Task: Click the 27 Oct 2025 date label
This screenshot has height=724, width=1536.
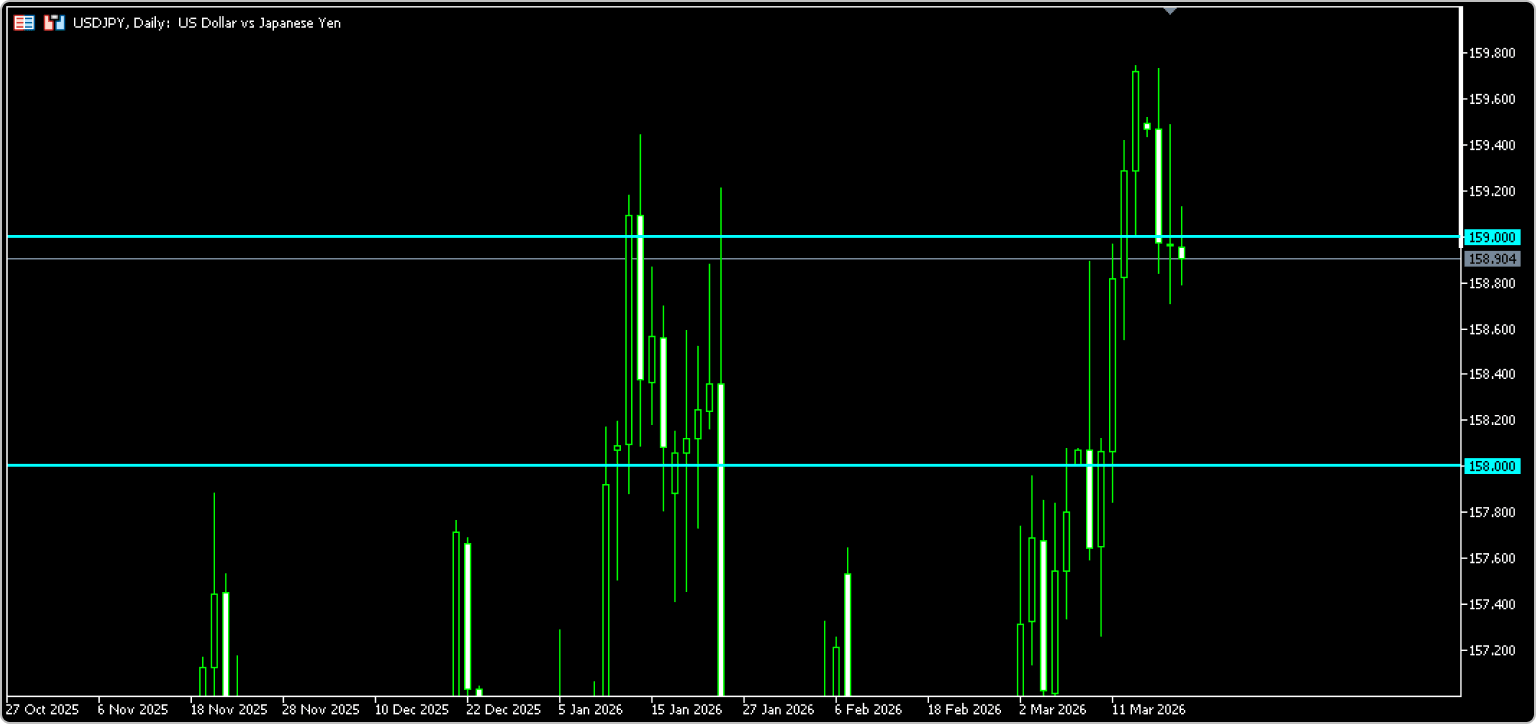Action: (42, 709)
